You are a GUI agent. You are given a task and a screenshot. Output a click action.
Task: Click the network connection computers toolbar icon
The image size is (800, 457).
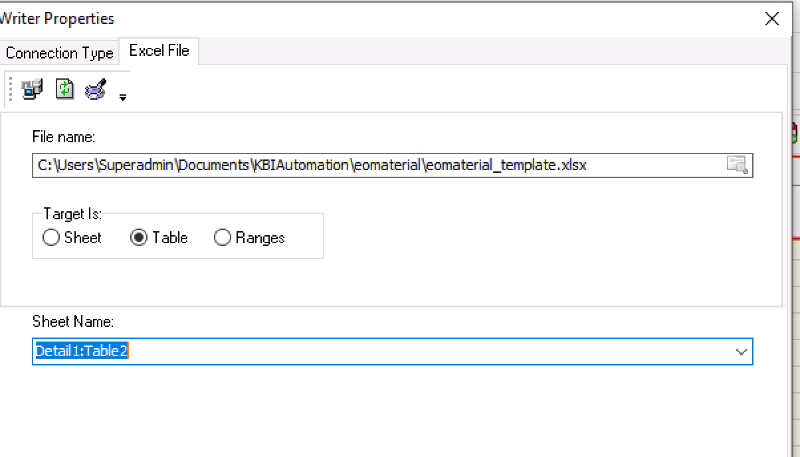coord(32,89)
